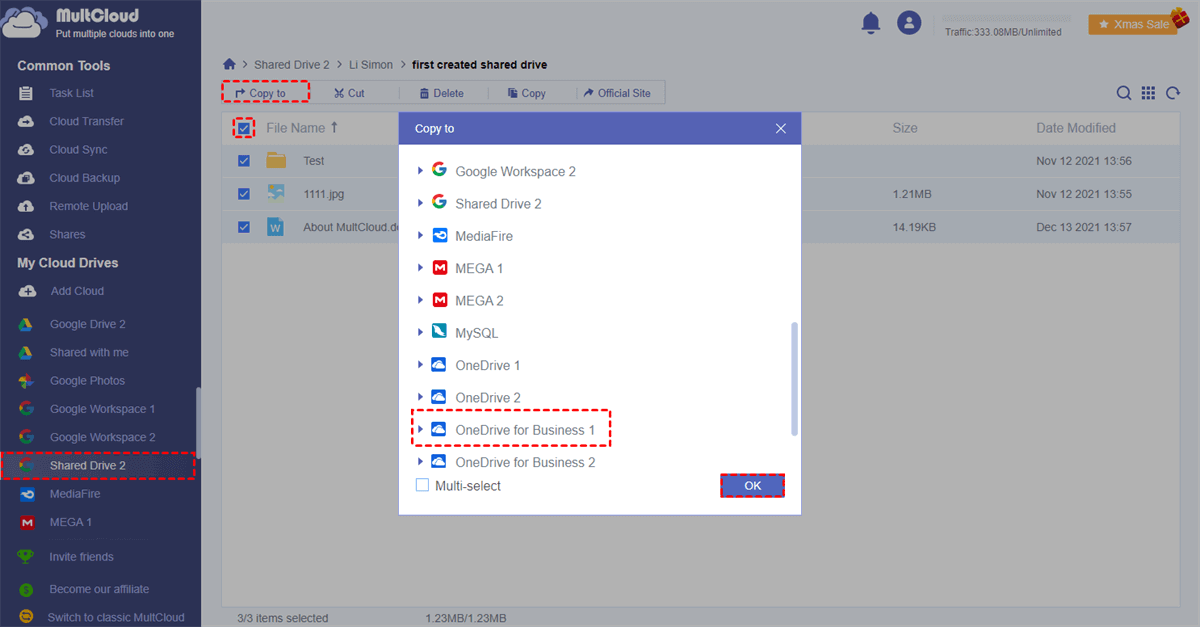Switch to grid view icon

[1148, 93]
